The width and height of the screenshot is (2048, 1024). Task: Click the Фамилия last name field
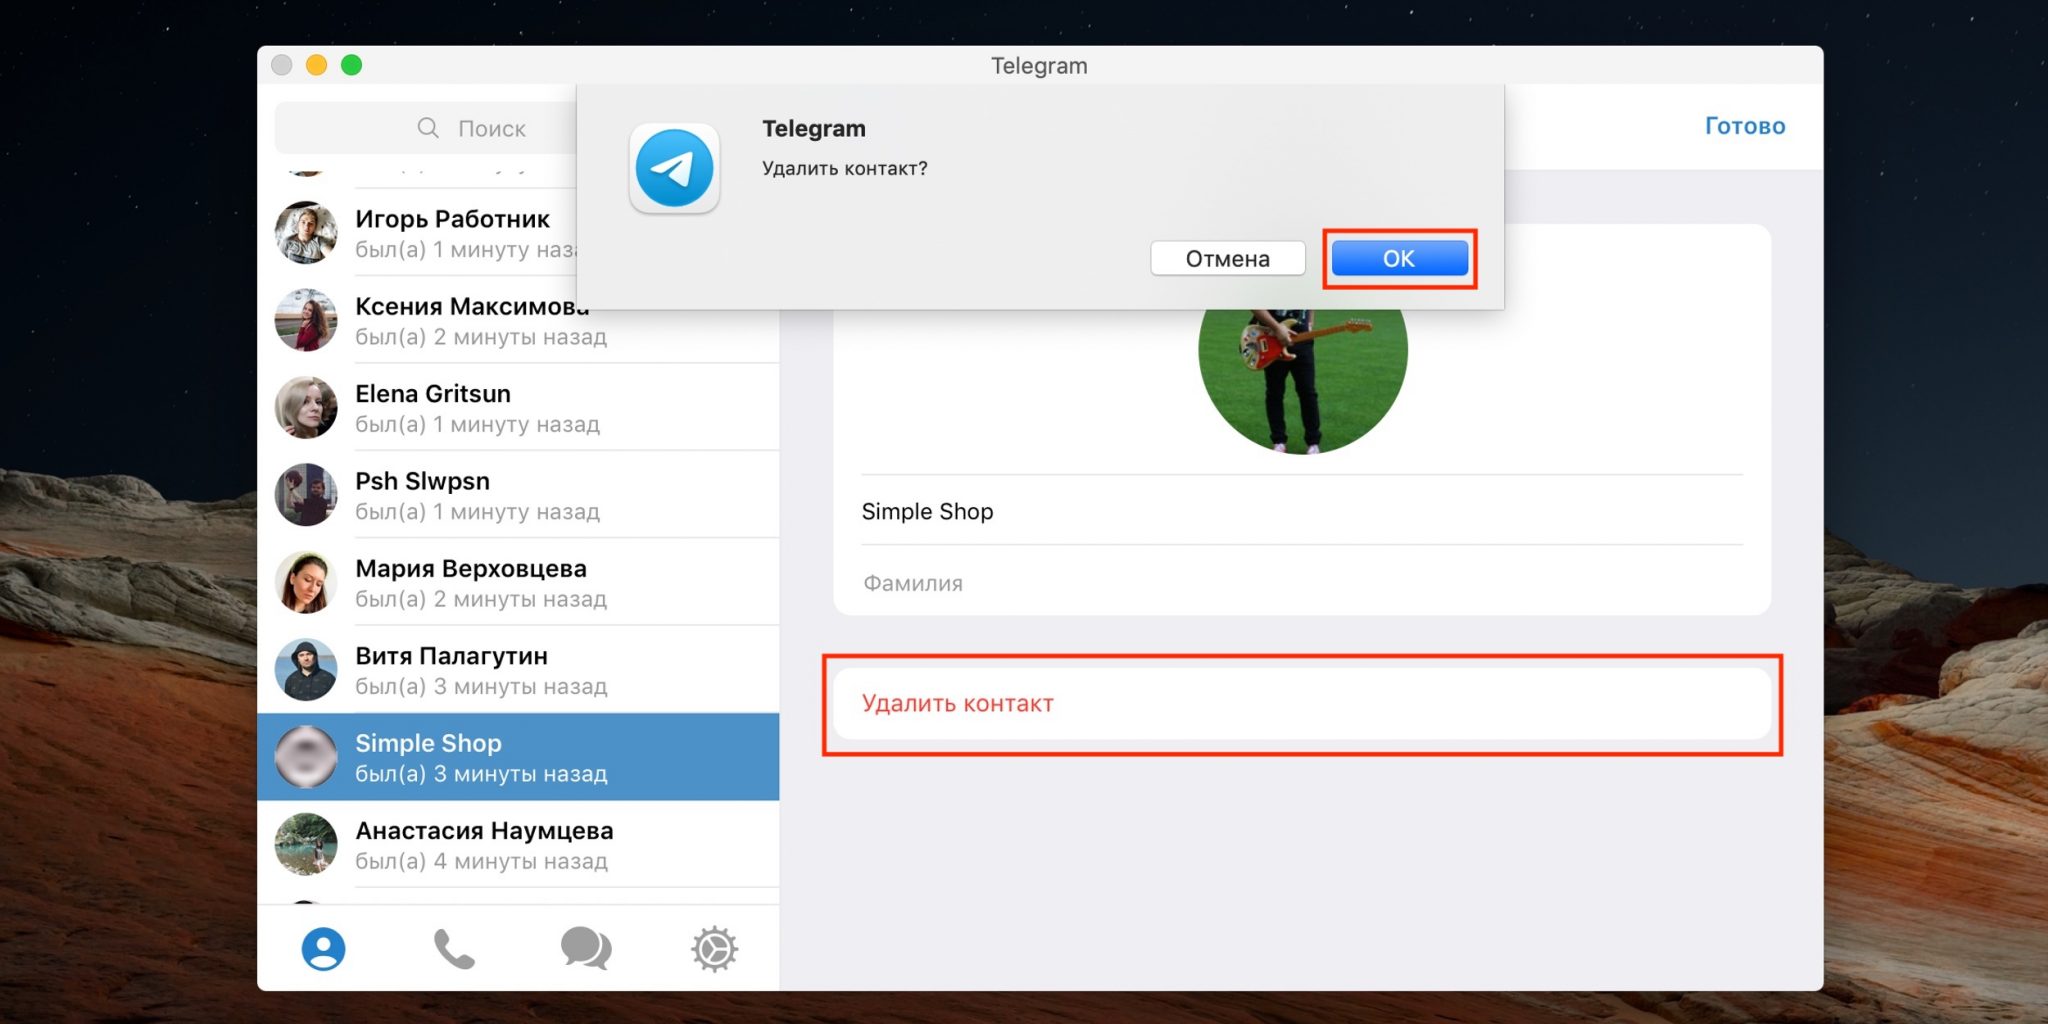tap(1300, 583)
